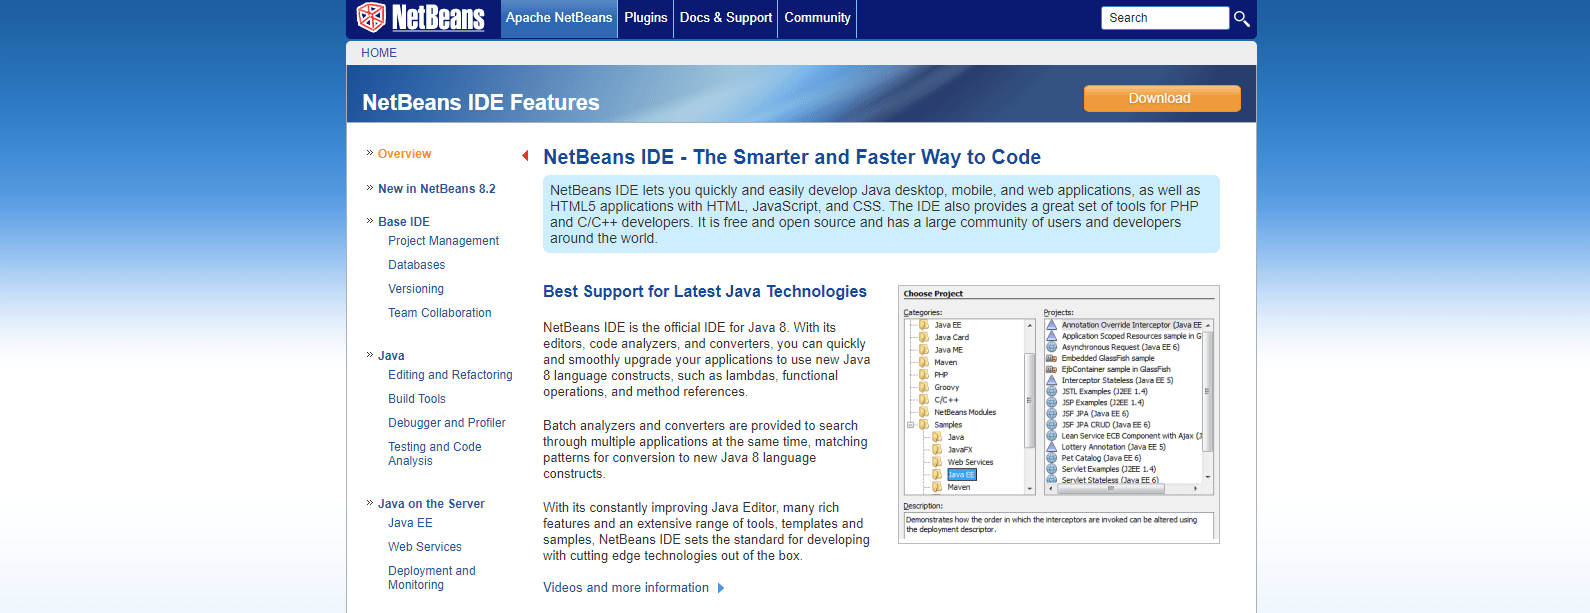Image resolution: width=1590 pixels, height=613 pixels.
Task: Open the Community tab
Action: [817, 18]
